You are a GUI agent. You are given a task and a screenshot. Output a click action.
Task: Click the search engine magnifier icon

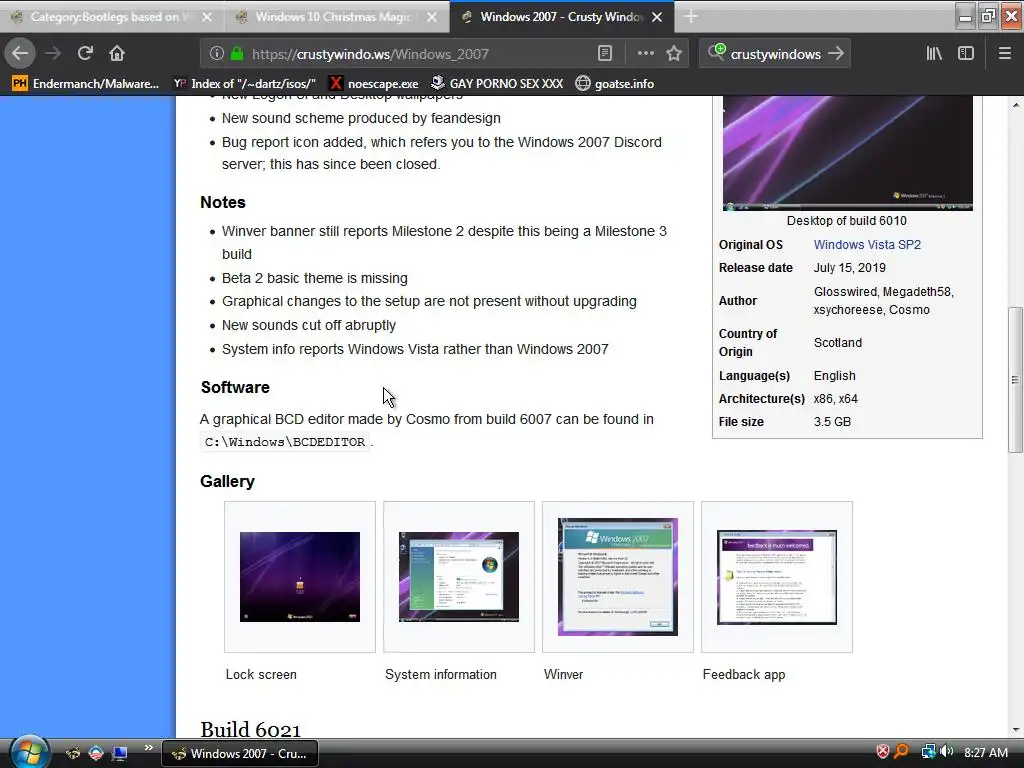tap(716, 52)
